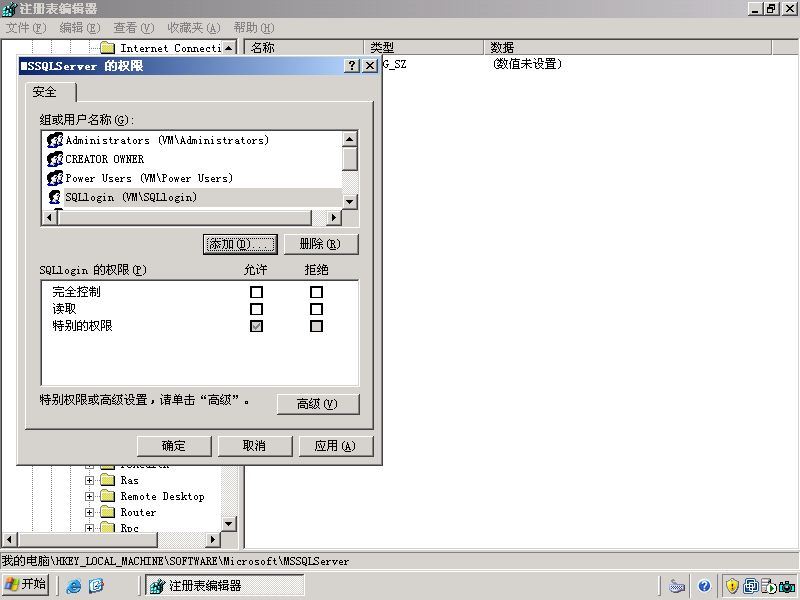Click 注册表编辑器 taskbar button
This screenshot has height=600, width=800.
pos(224,585)
